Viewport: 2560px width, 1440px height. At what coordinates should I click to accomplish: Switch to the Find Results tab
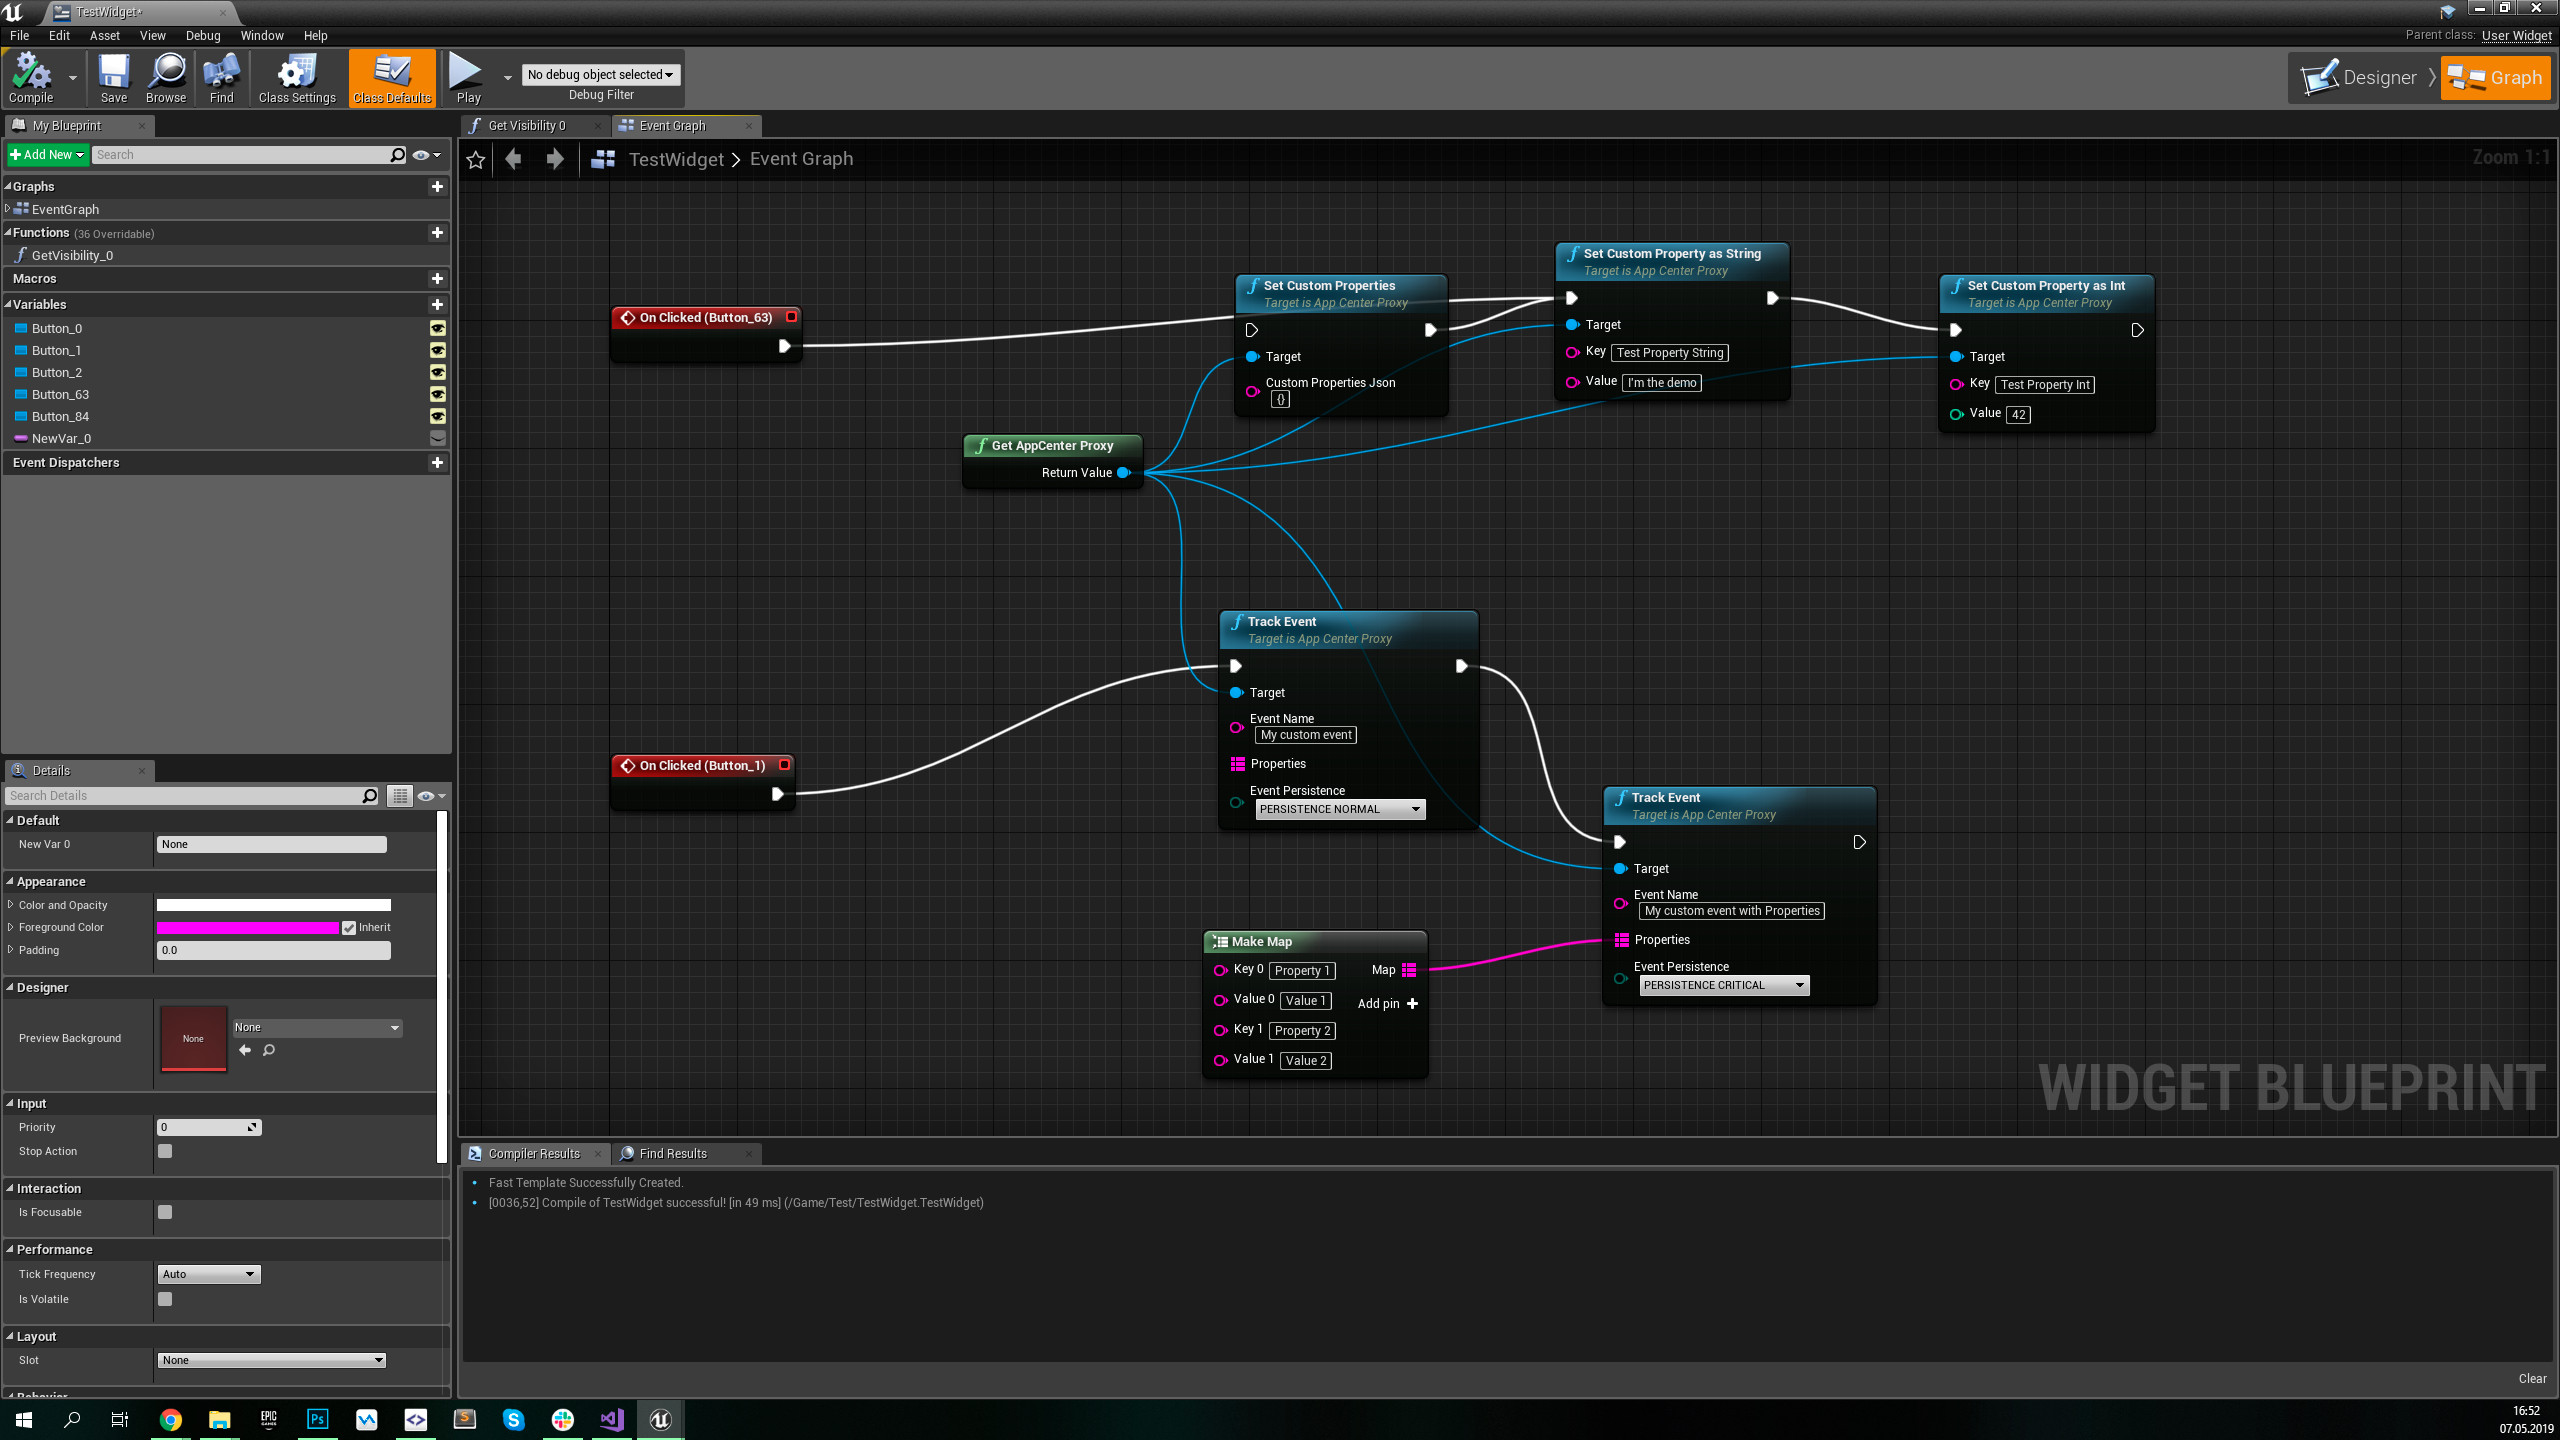point(673,1153)
